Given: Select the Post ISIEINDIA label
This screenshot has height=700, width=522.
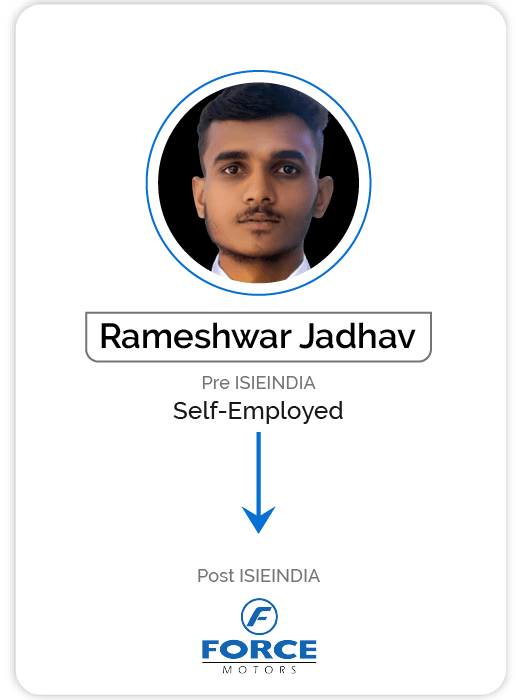Looking at the screenshot, I should (259, 576).
